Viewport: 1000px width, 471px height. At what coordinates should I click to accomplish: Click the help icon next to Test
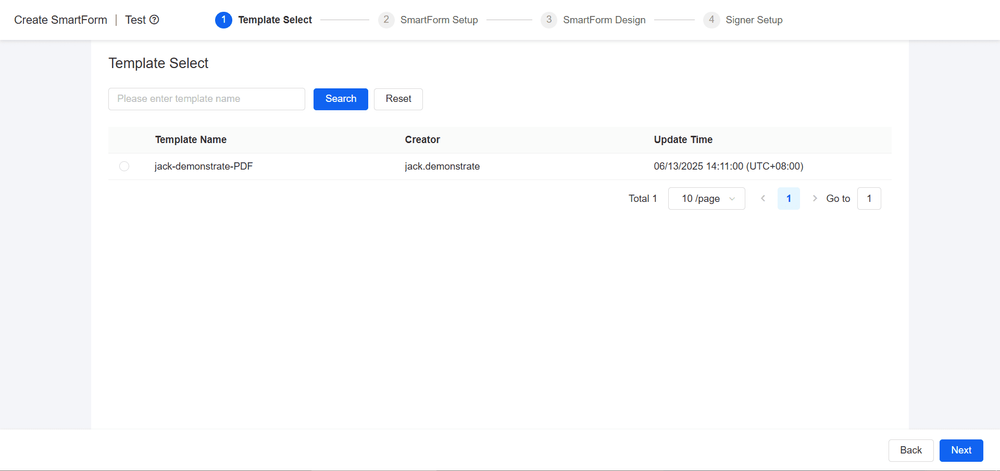(x=154, y=20)
